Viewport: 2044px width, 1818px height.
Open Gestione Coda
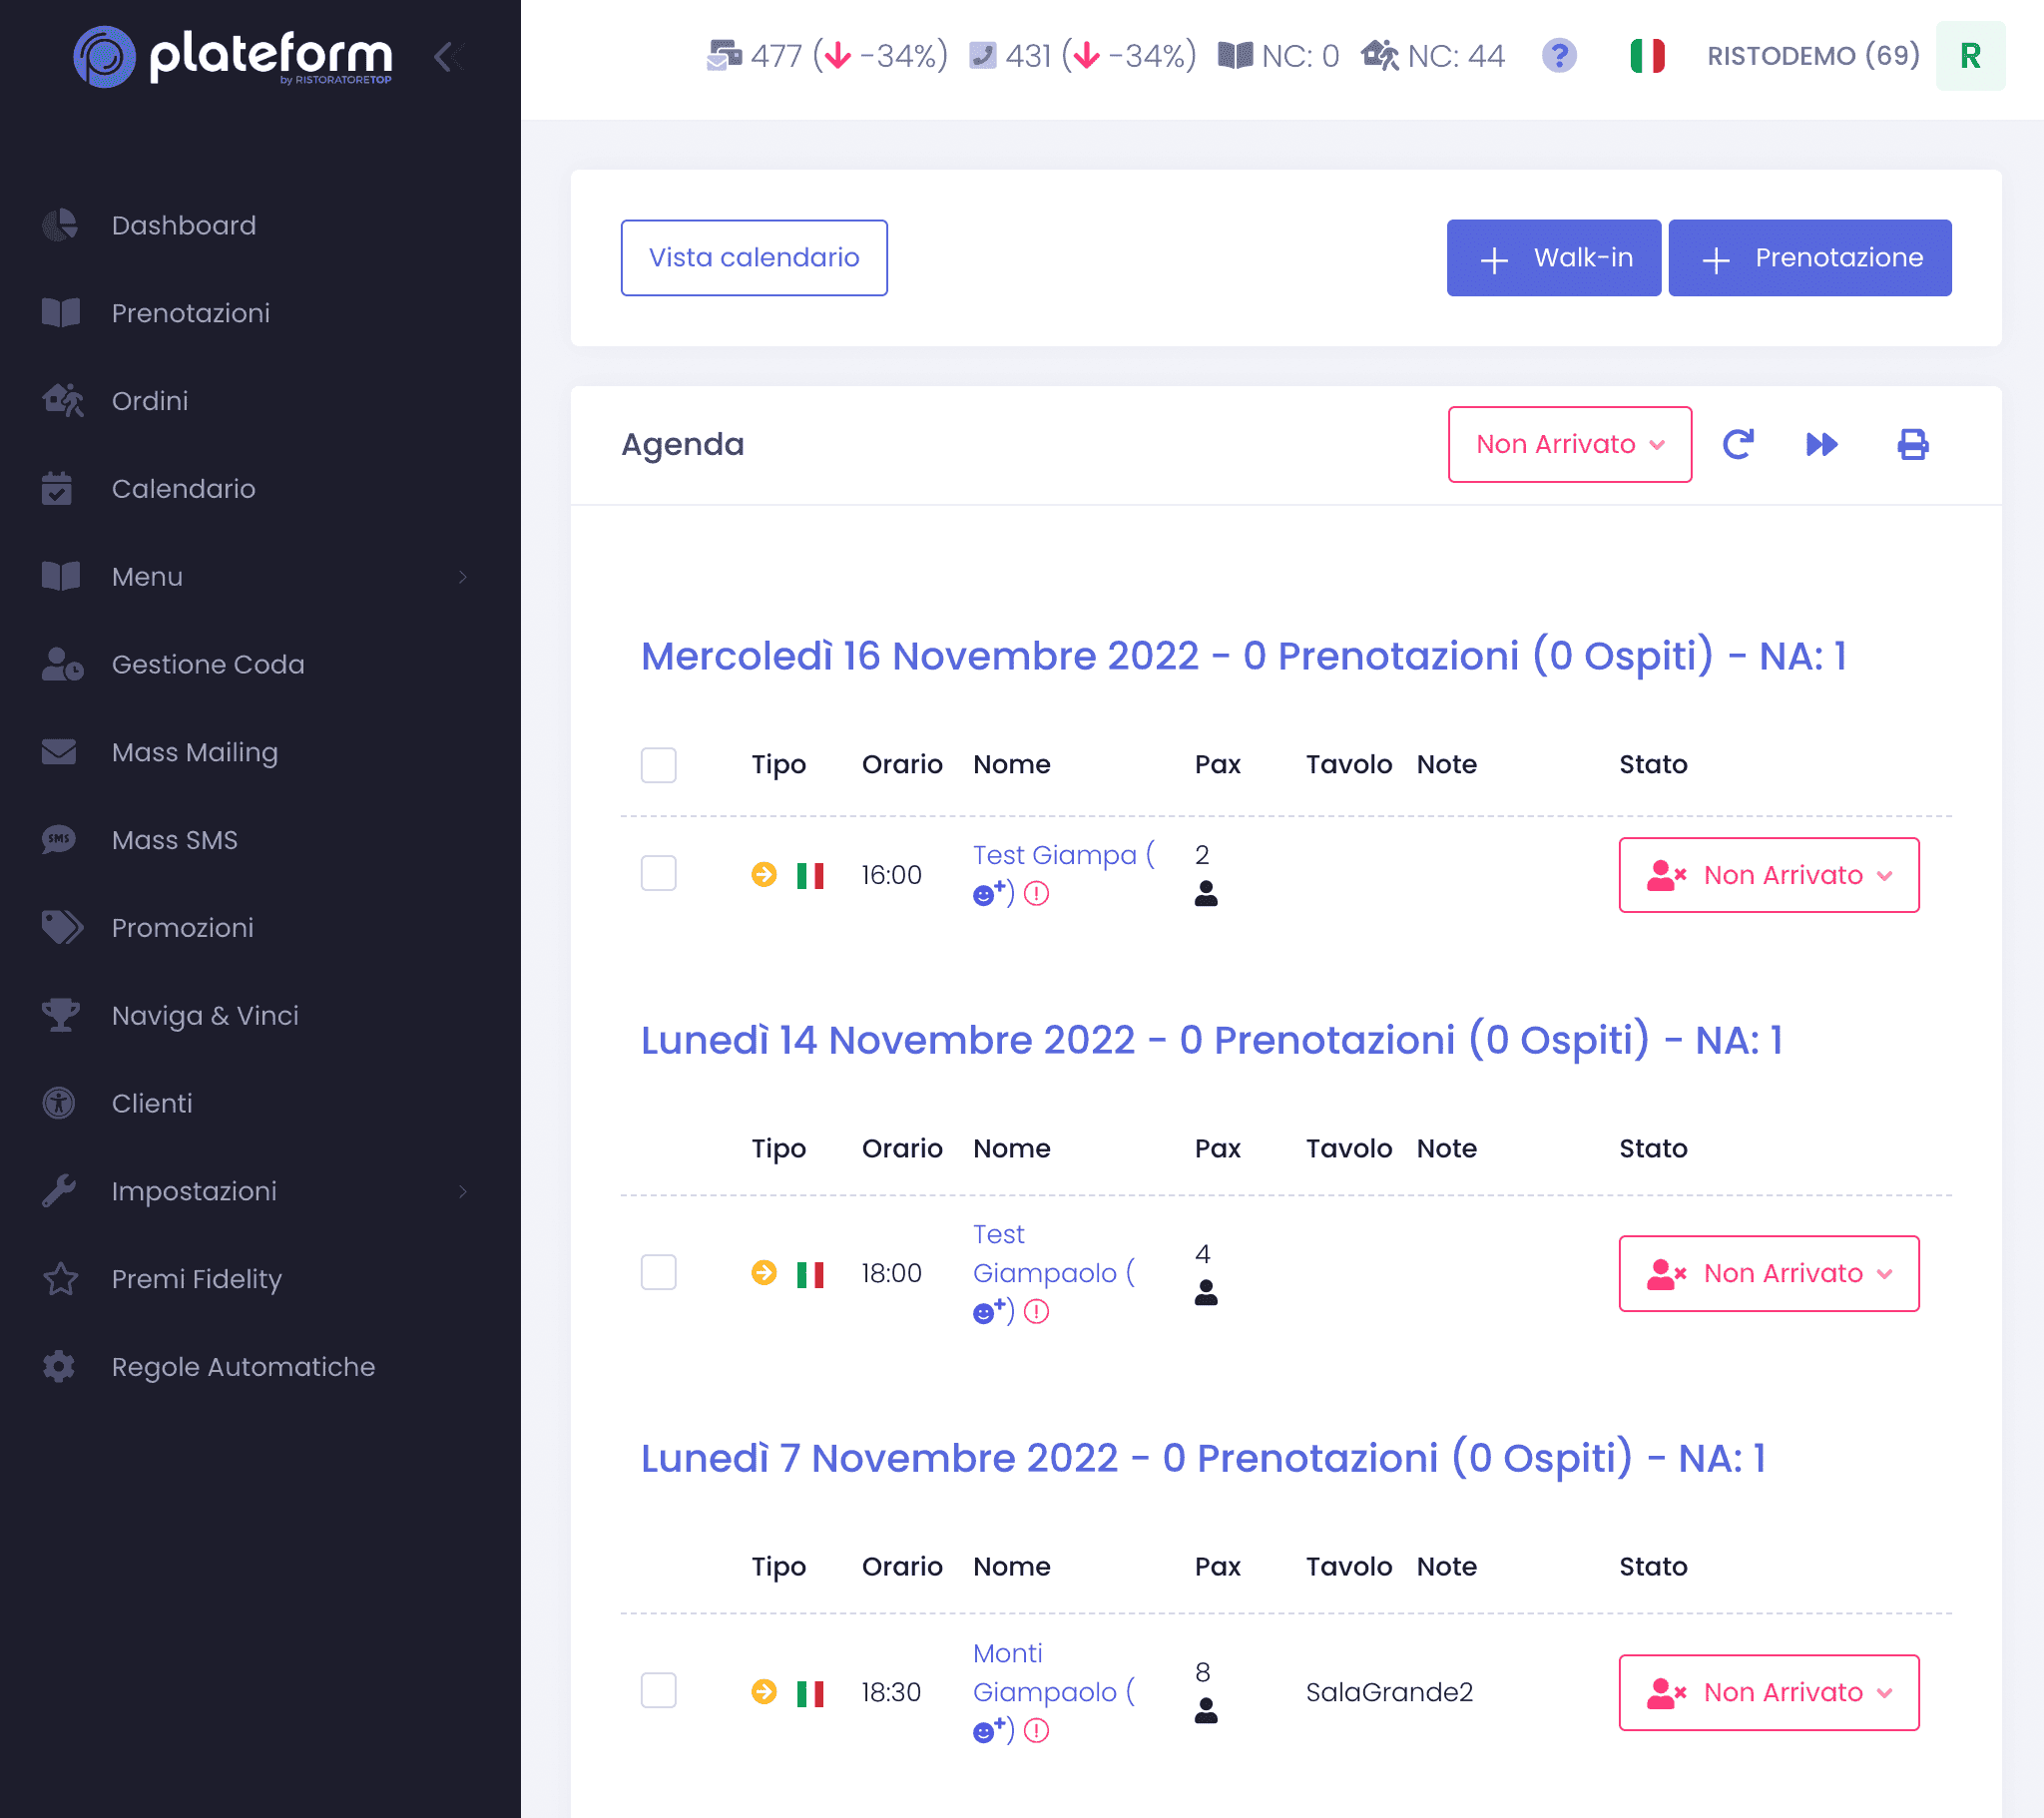point(208,665)
